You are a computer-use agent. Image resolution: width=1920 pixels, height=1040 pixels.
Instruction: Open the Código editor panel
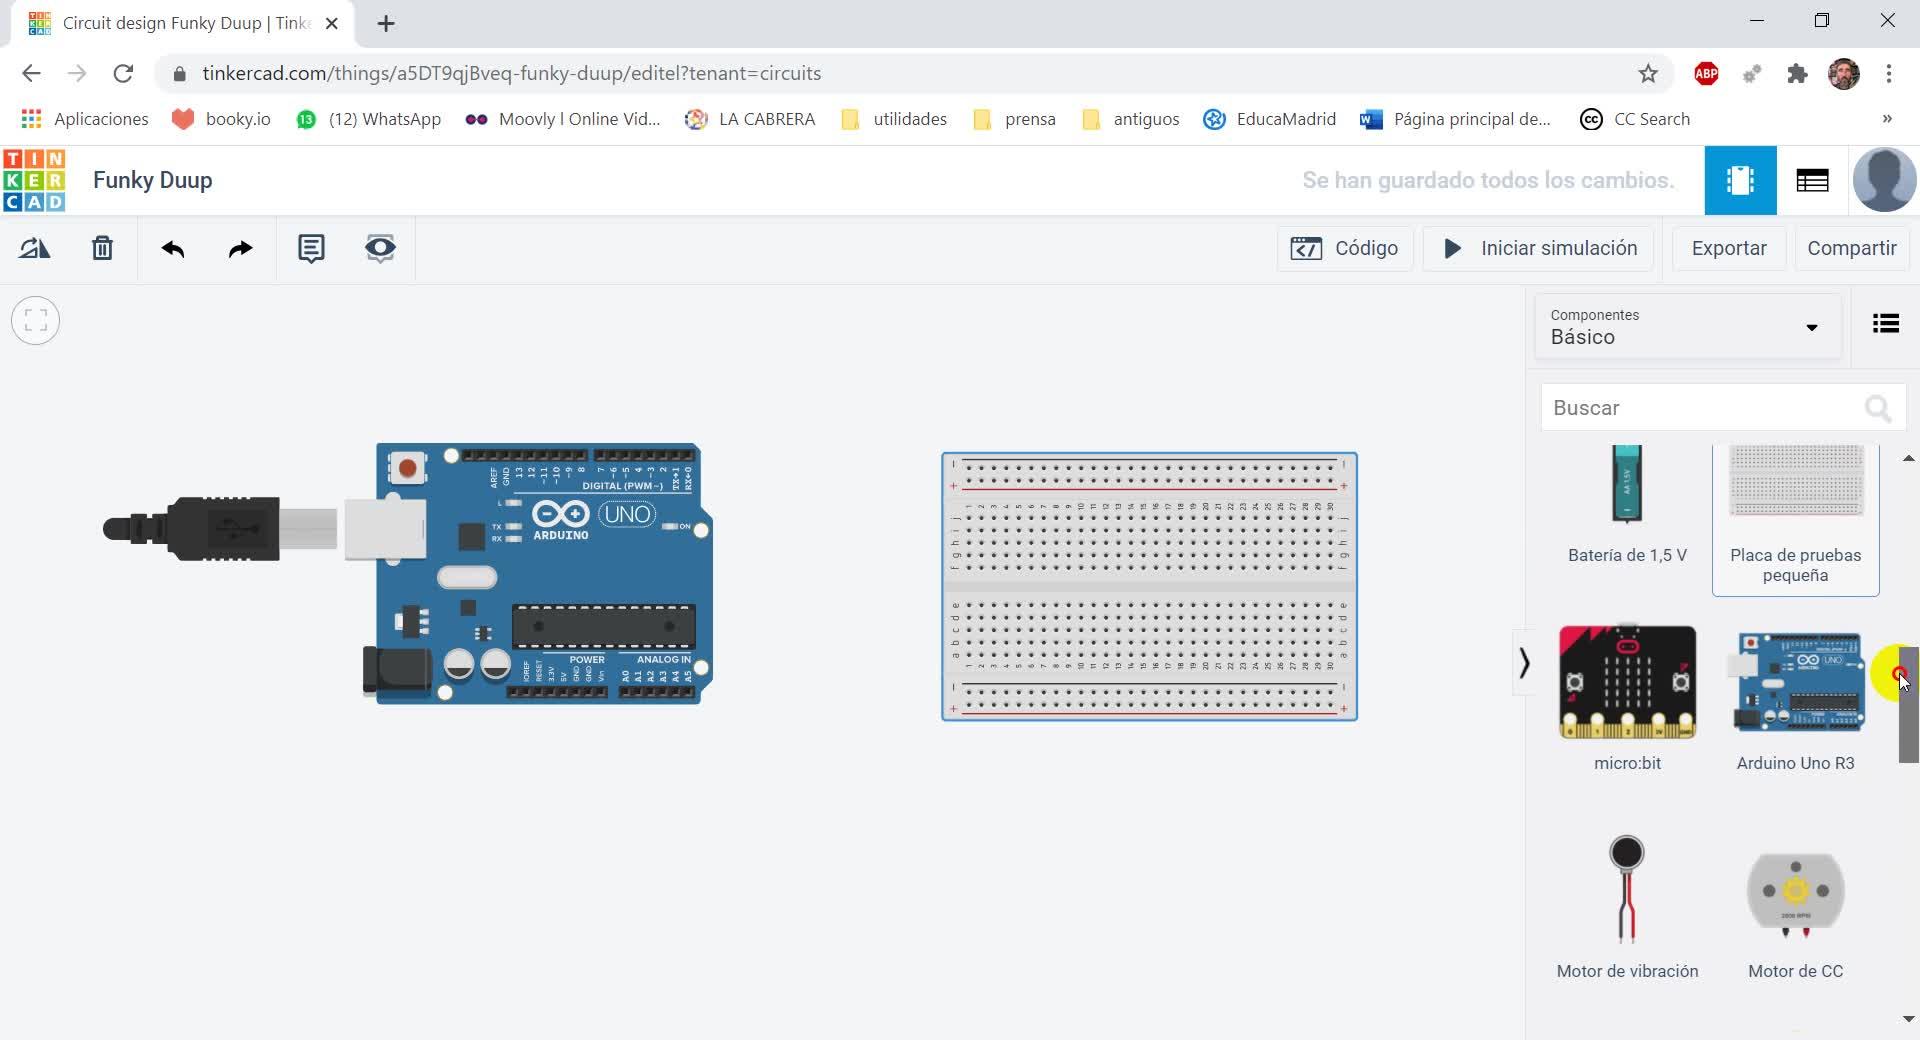(x=1344, y=248)
